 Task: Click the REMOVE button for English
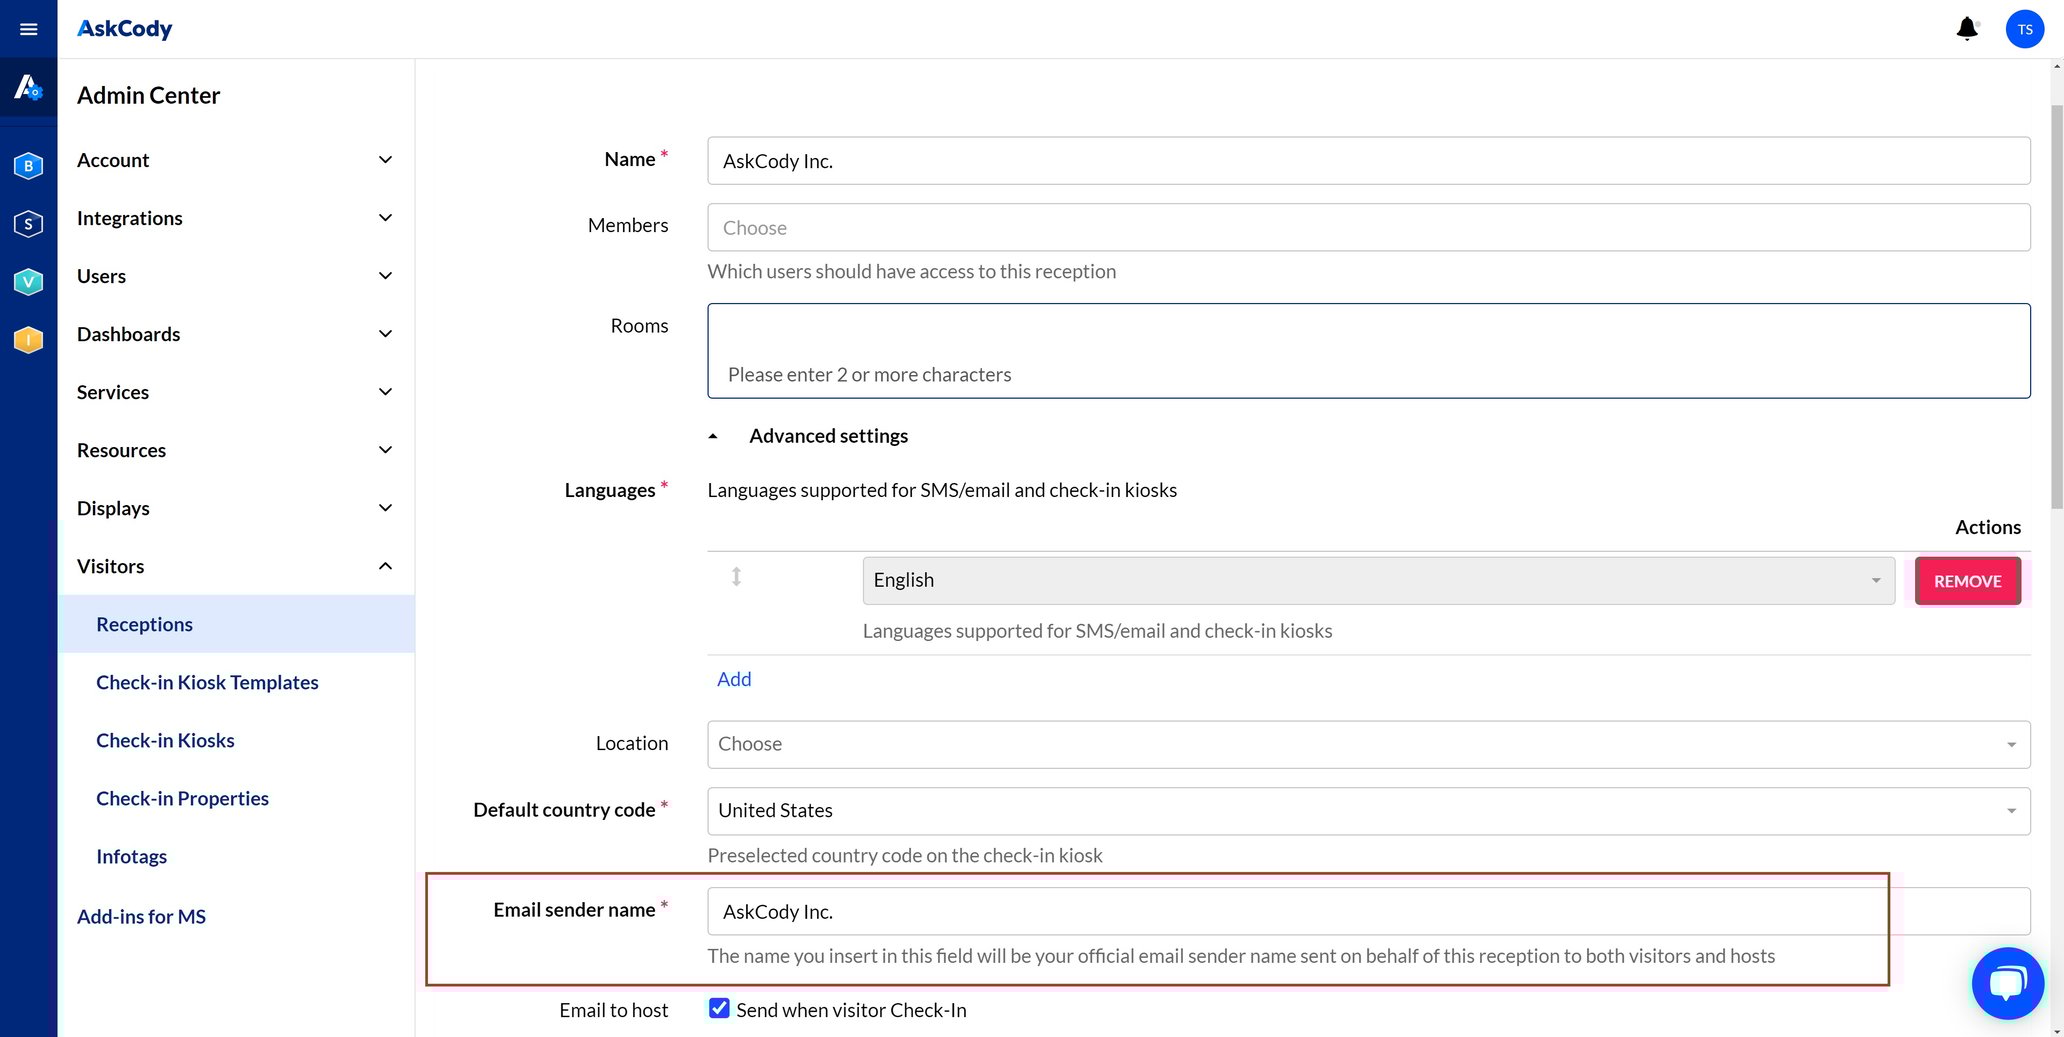coord(1966,580)
